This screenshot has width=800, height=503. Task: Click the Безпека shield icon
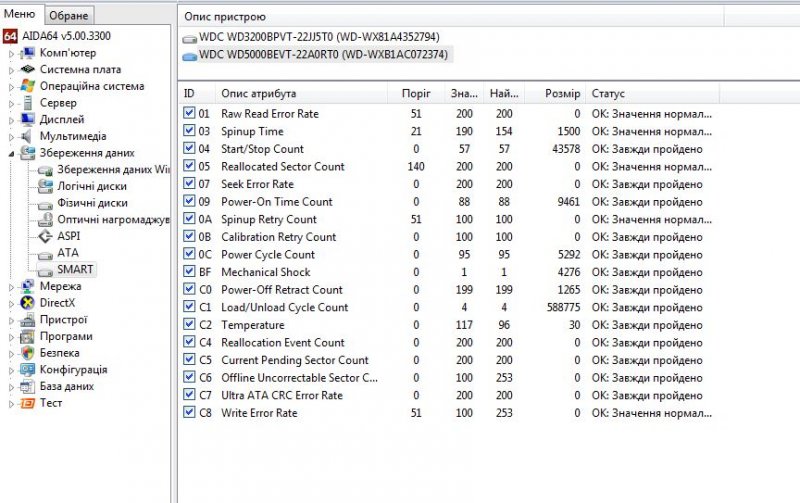[29, 353]
